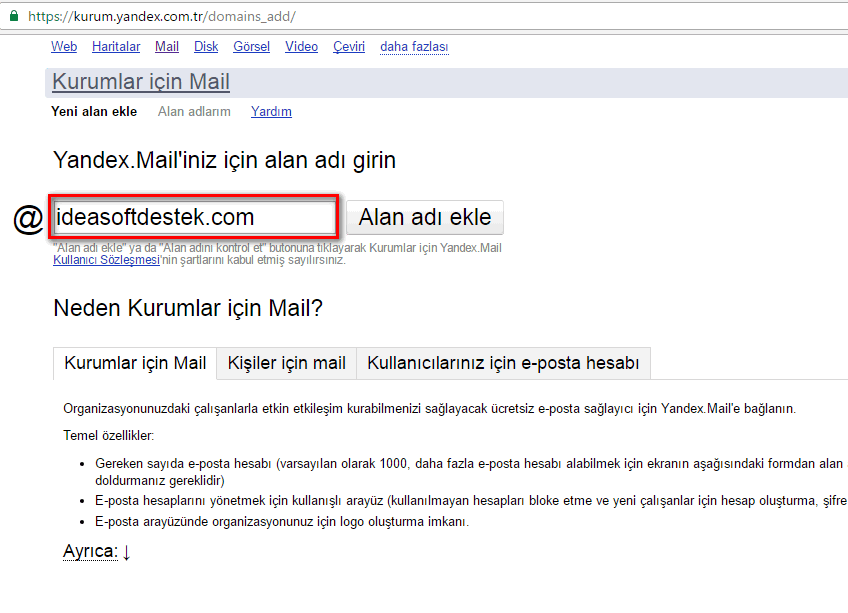Click the bullet text about logo oluşturma imkanı
Viewport: 848px width, 613px height.
coord(282,522)
